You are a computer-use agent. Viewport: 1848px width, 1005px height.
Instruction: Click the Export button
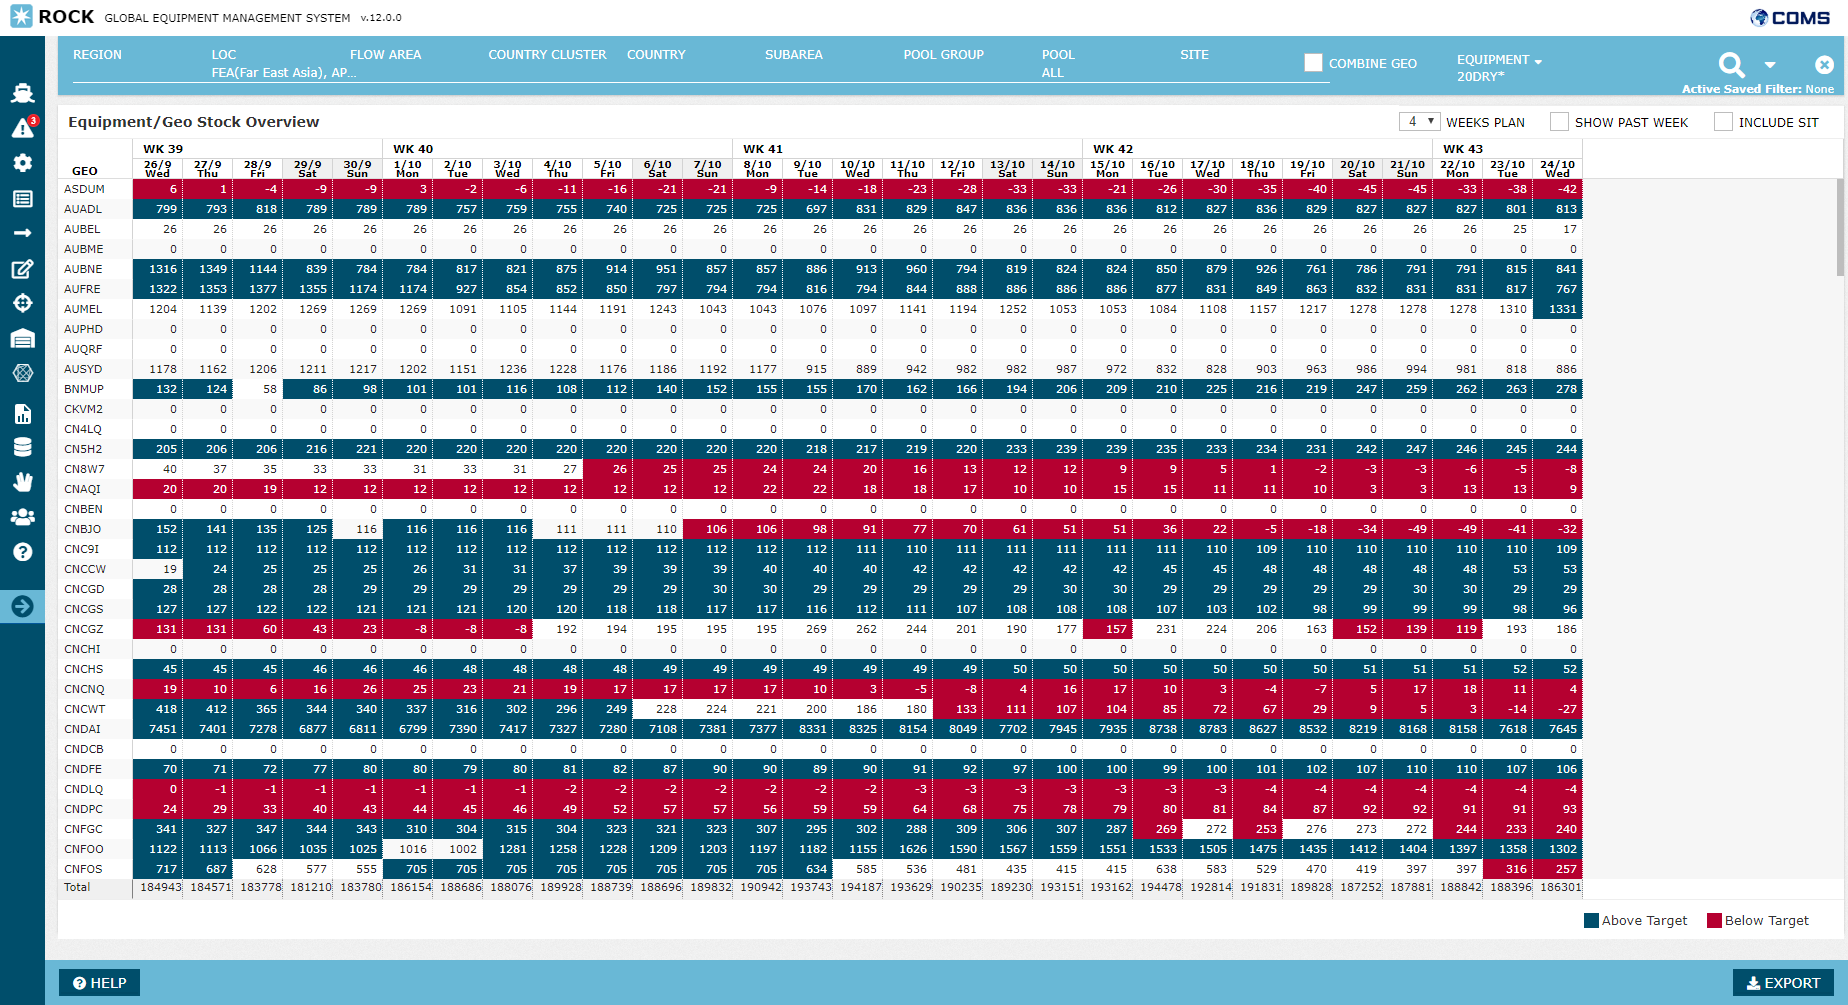pyautogui.click(x=1783, y=983)
